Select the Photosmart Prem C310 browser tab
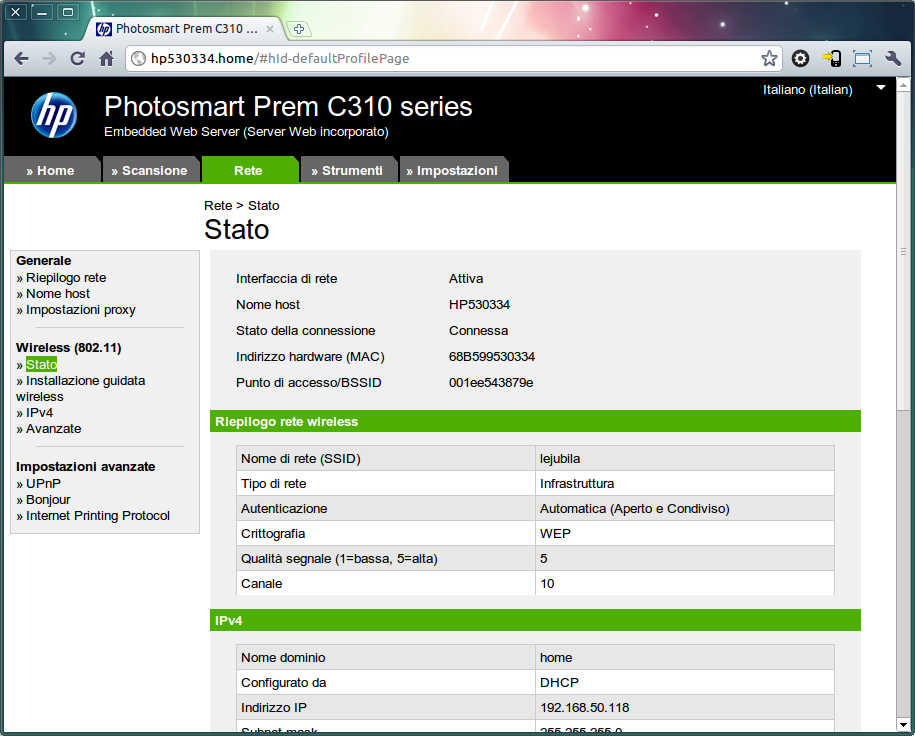This screenshot has width=915, height=736. pyautogui.click(x=186, y=29)
